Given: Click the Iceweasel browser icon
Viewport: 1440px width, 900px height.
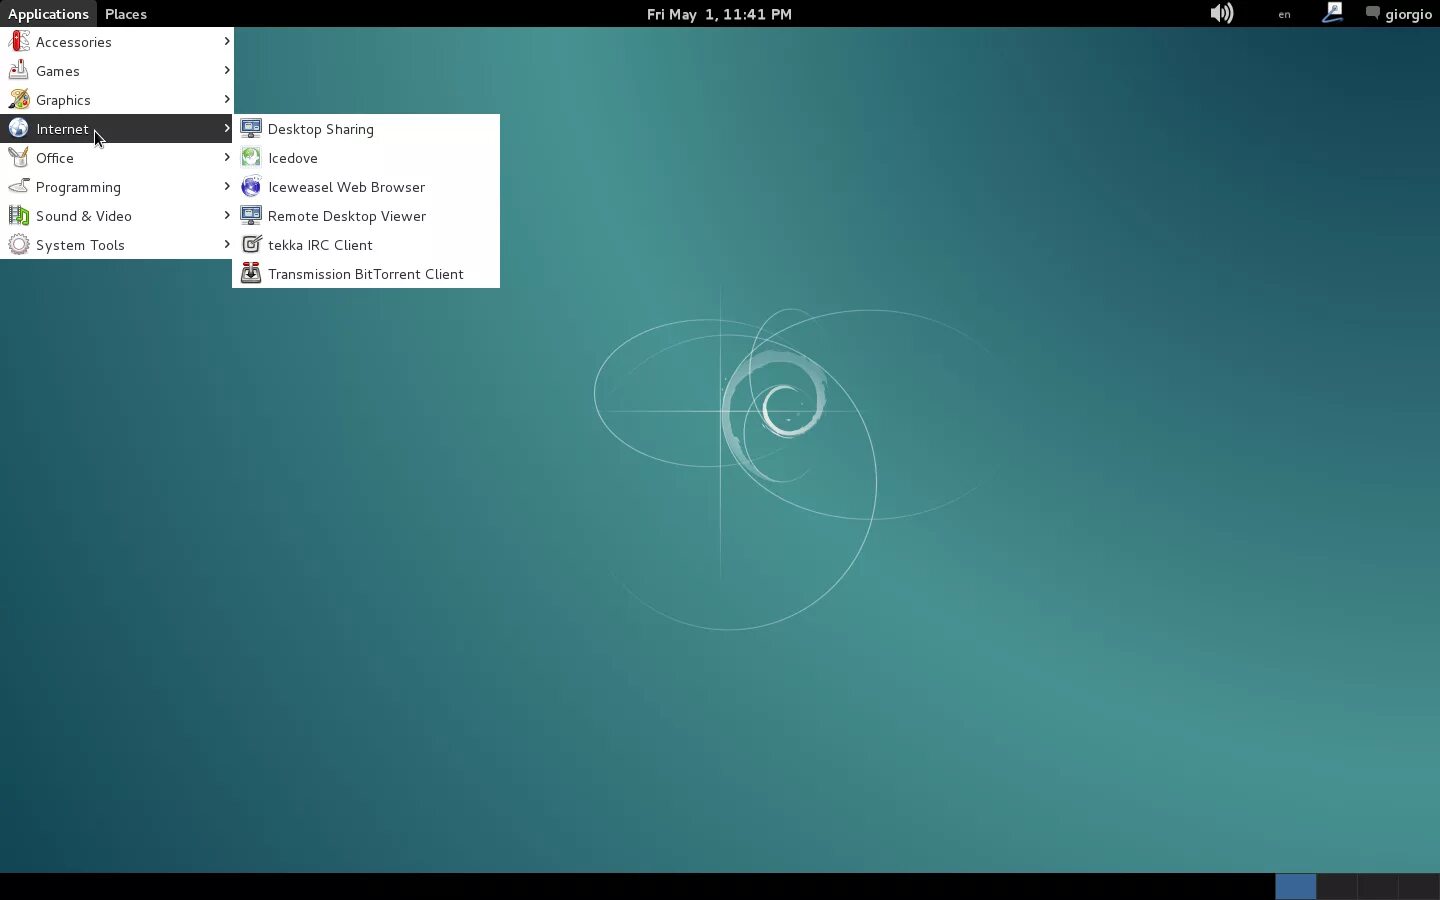Looking at the screenshot, I should tap(251, 186).
